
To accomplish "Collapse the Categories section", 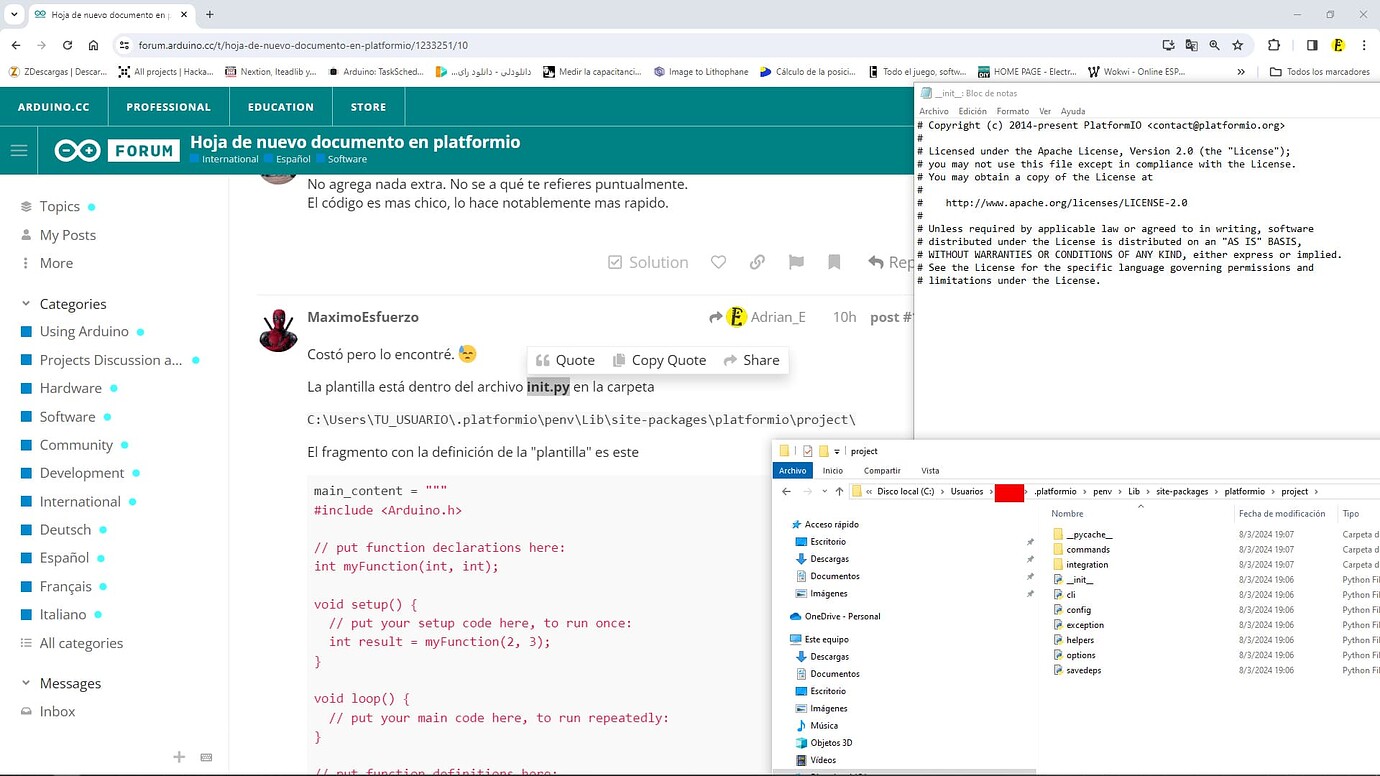I will point(25,304).
